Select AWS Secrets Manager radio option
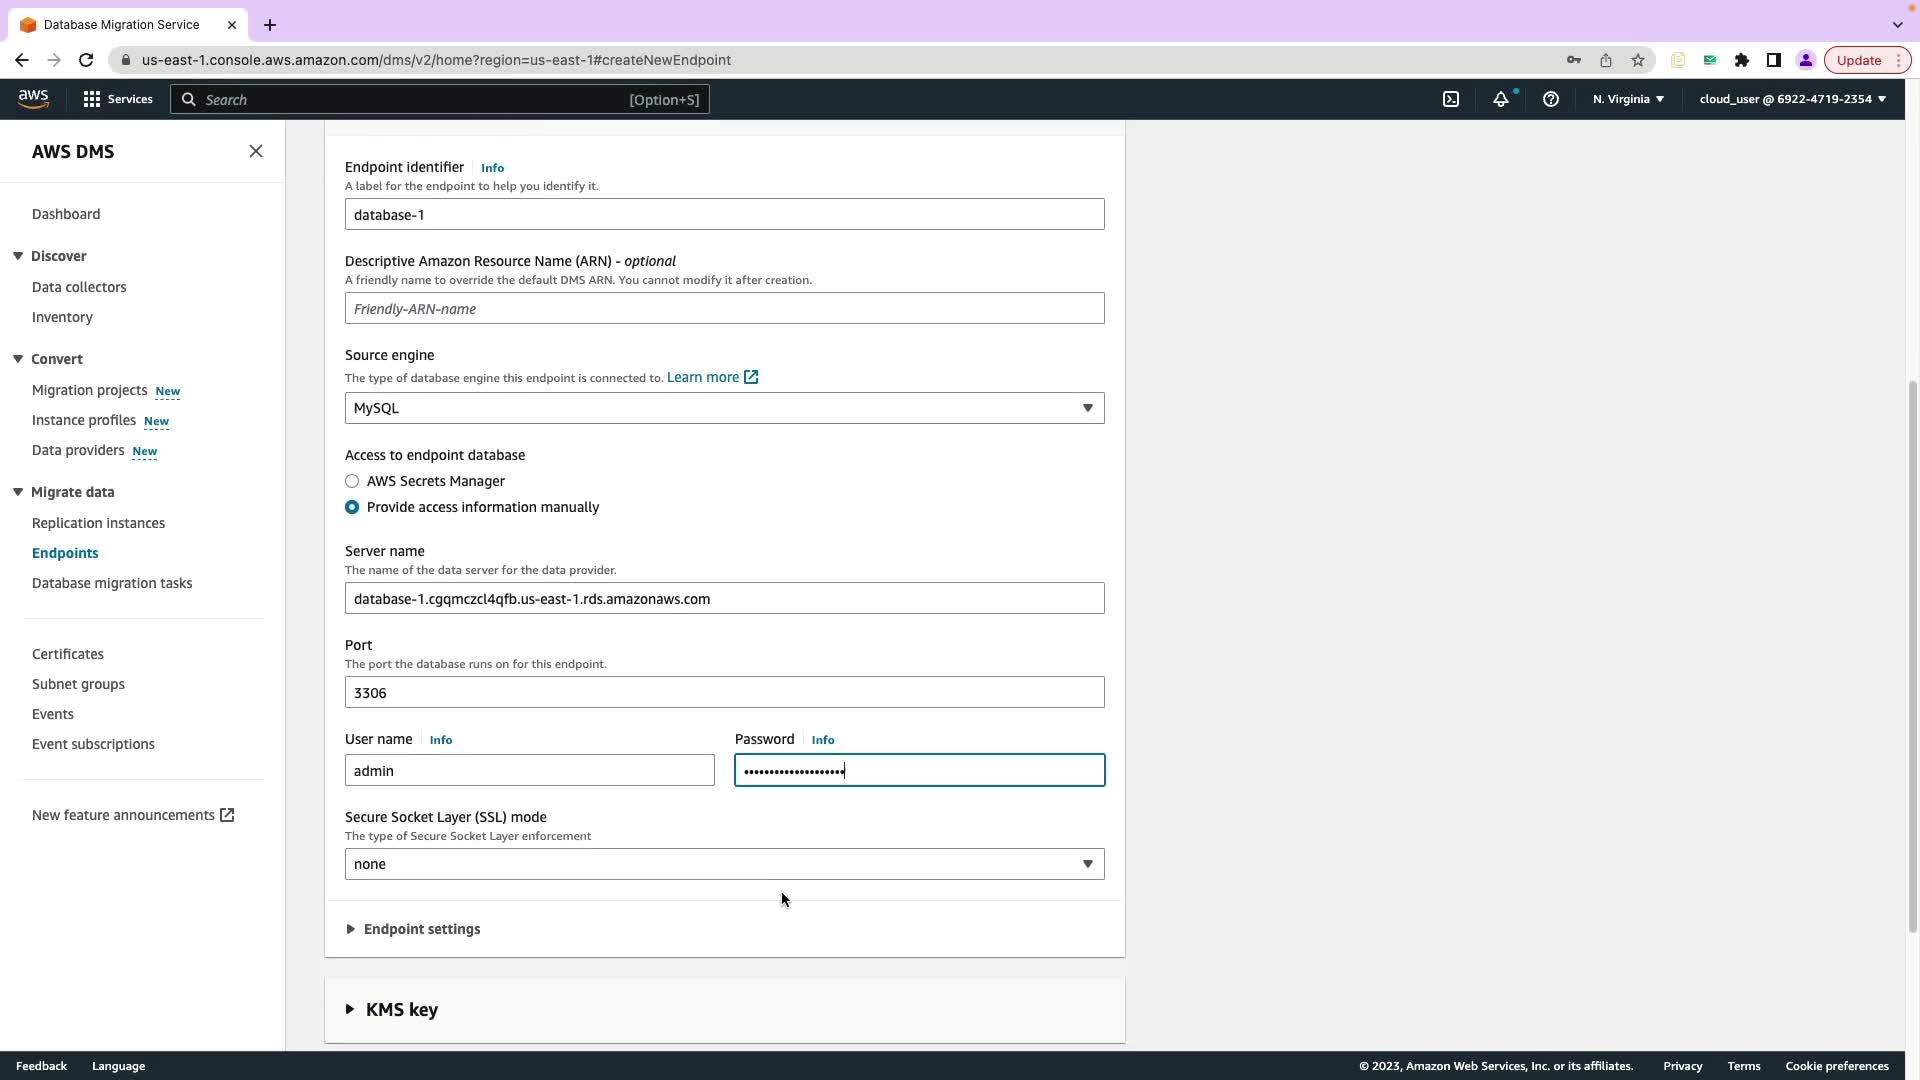Screen dimensions: 1920x1080 tap(352, 481)
